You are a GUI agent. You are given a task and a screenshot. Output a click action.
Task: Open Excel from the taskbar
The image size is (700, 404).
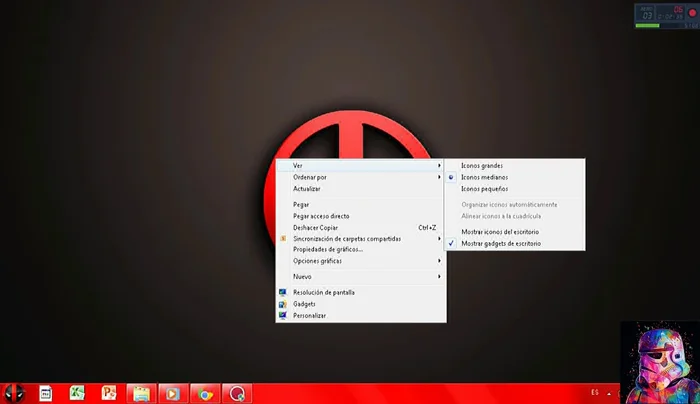click(x=76, y=393)
